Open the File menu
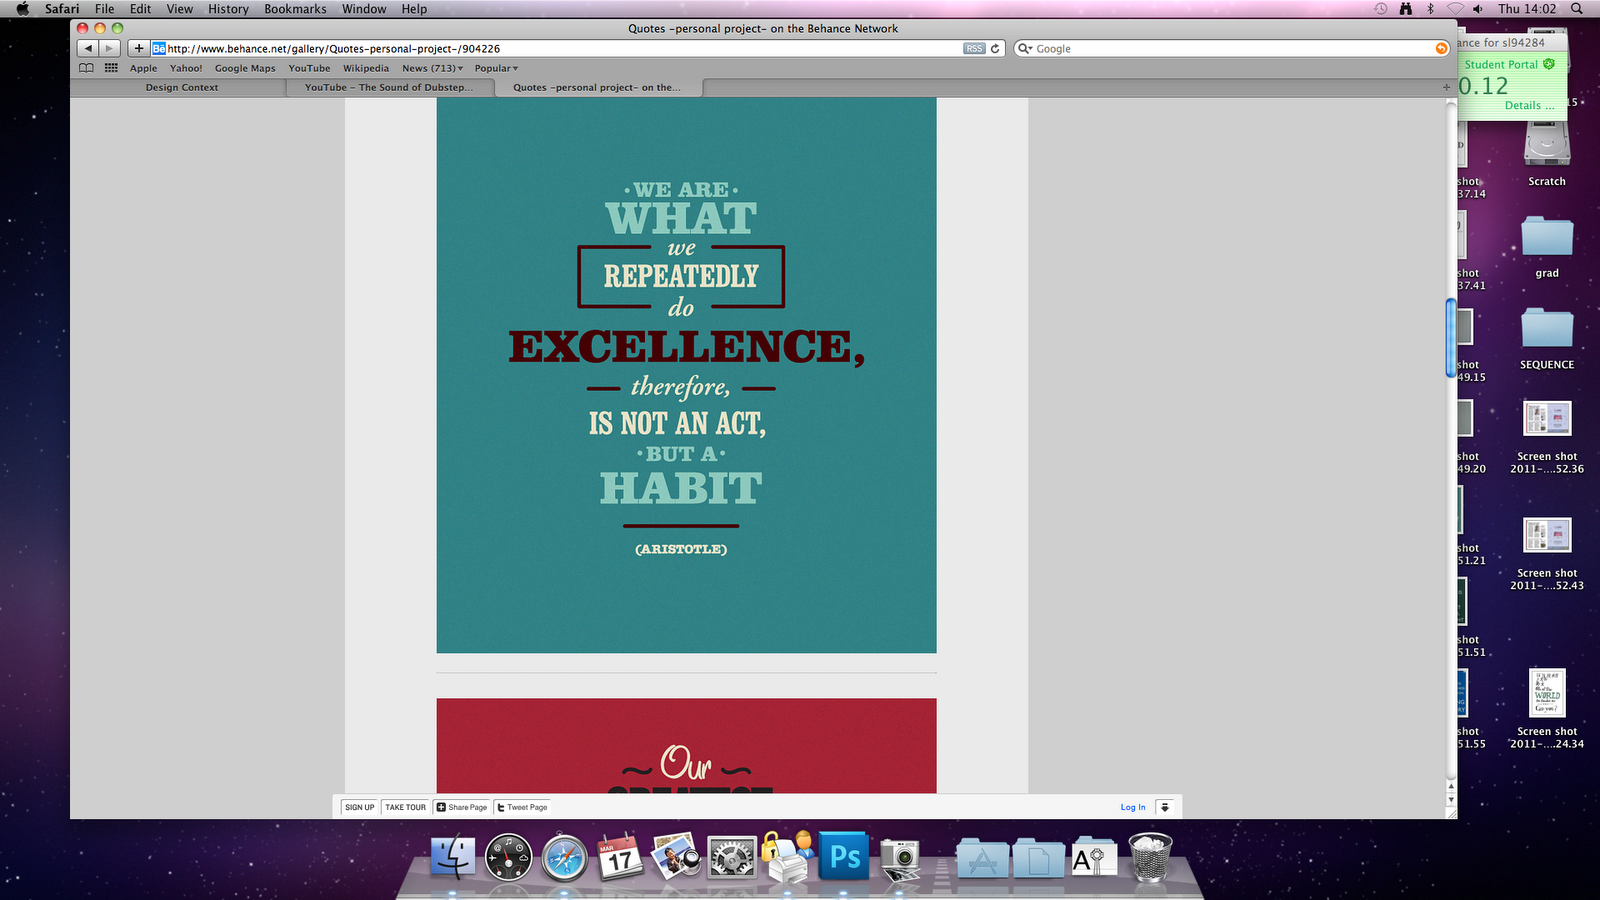This screenshot has width=1600, height=900. click(x=104, y=9)
